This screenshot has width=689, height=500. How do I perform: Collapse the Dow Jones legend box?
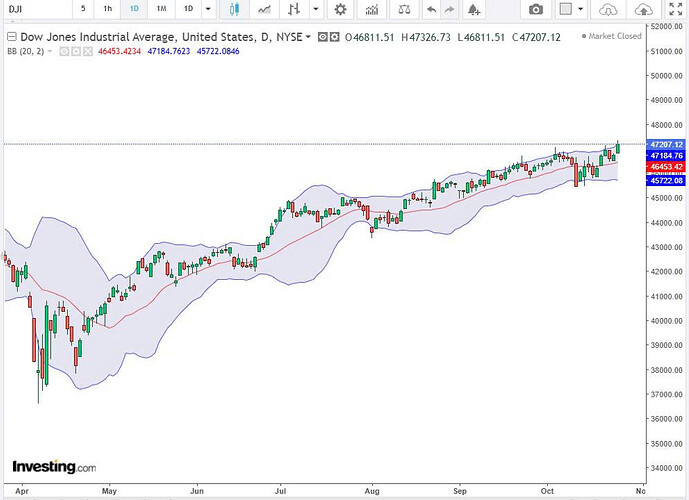11,36
